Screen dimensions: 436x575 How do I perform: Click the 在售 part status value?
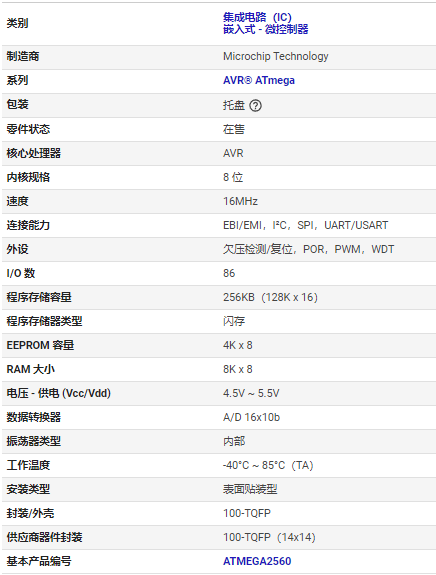pos(234,129)
